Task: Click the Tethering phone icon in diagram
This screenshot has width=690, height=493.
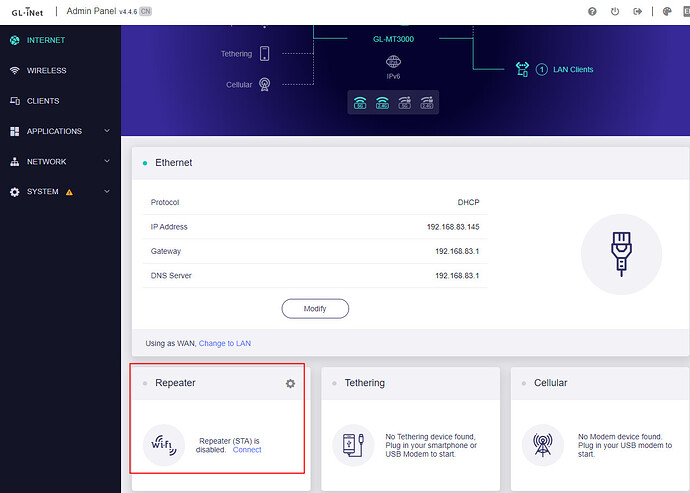Action: click(264, 54)
